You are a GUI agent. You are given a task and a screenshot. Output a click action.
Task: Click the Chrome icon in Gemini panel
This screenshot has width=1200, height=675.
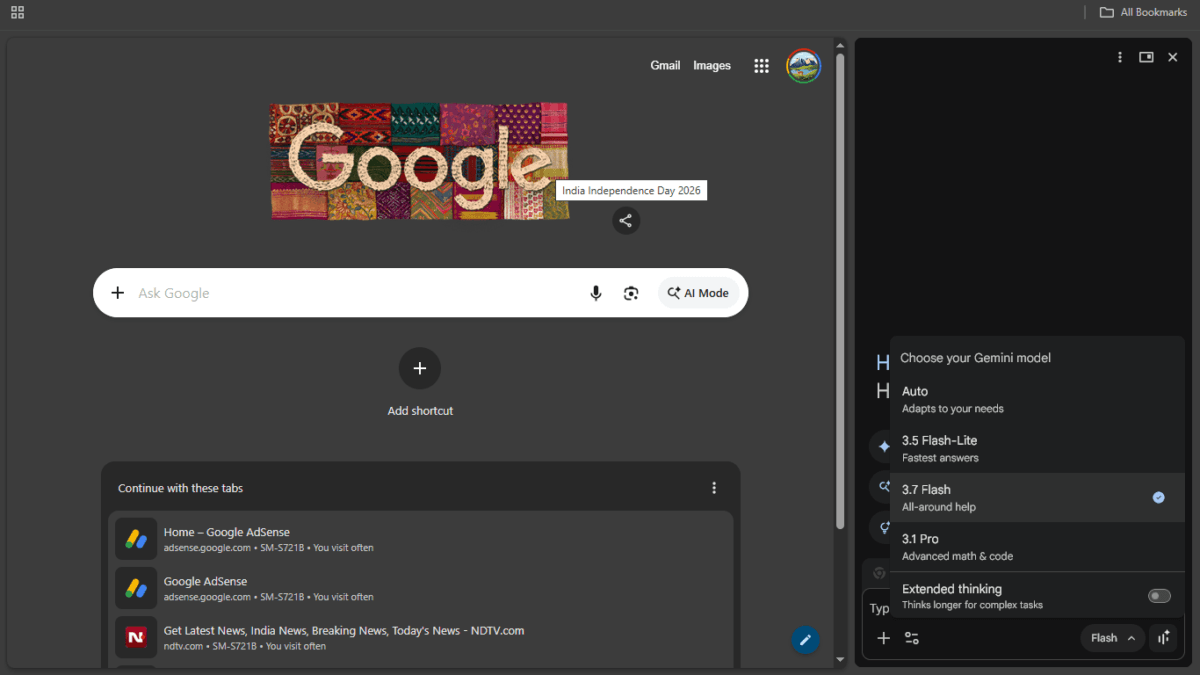tap(879, 573)
